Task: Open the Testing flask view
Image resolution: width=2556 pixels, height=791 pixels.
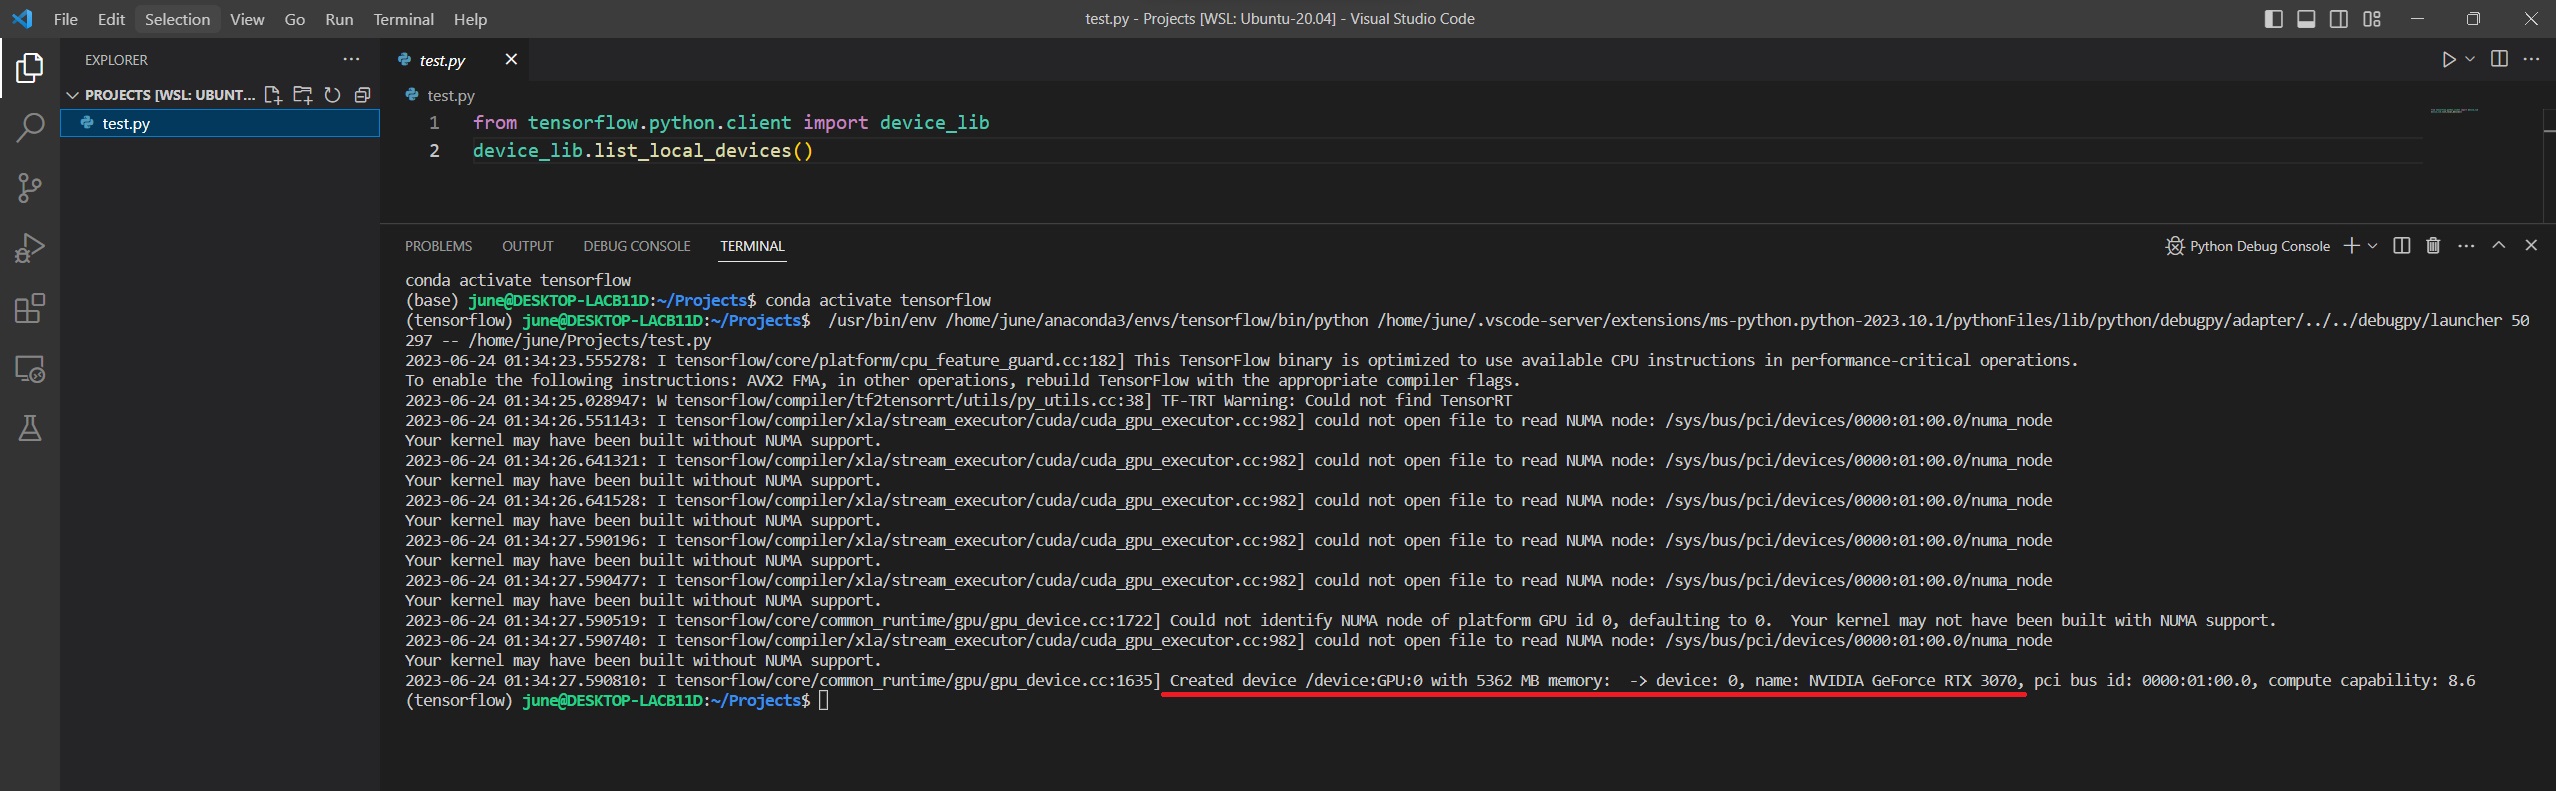Action: point(30,429)
